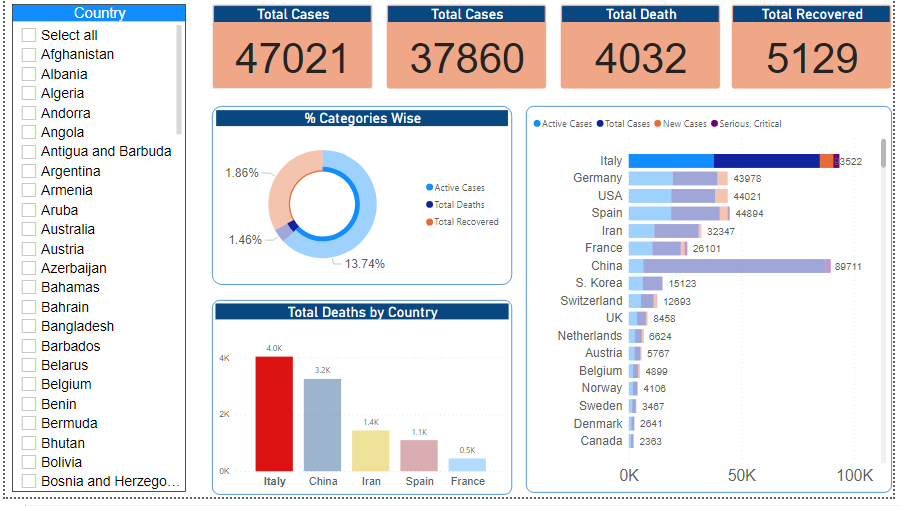Check the Angola checkbox
This screenshot has width=900, height=506.
[29, 132]
